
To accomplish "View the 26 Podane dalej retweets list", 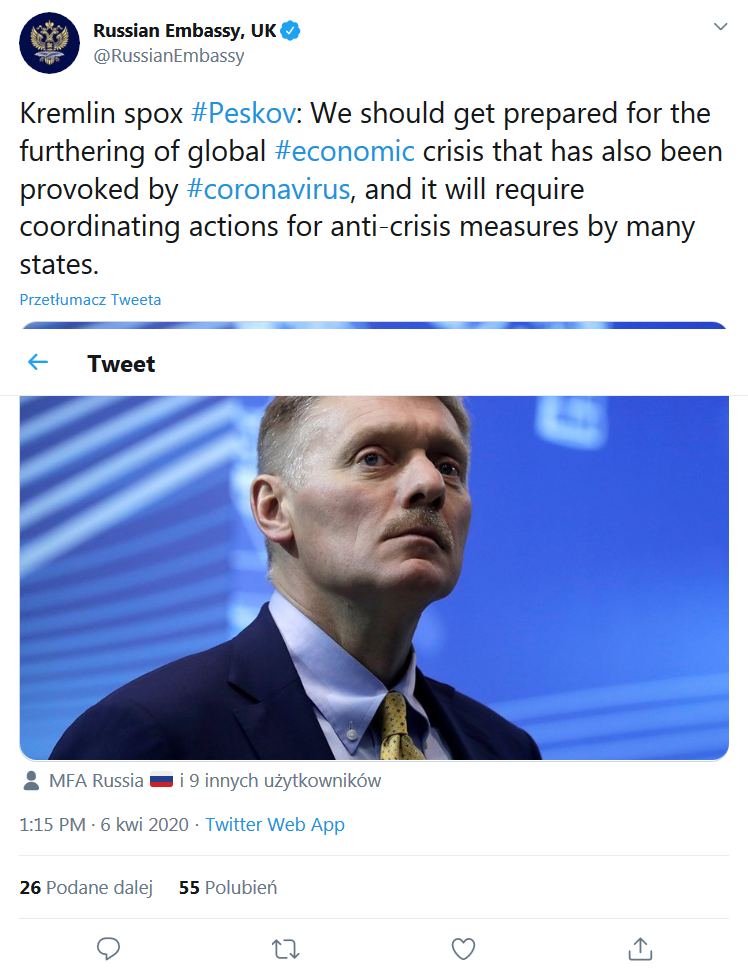I will (x=86, y=887).
